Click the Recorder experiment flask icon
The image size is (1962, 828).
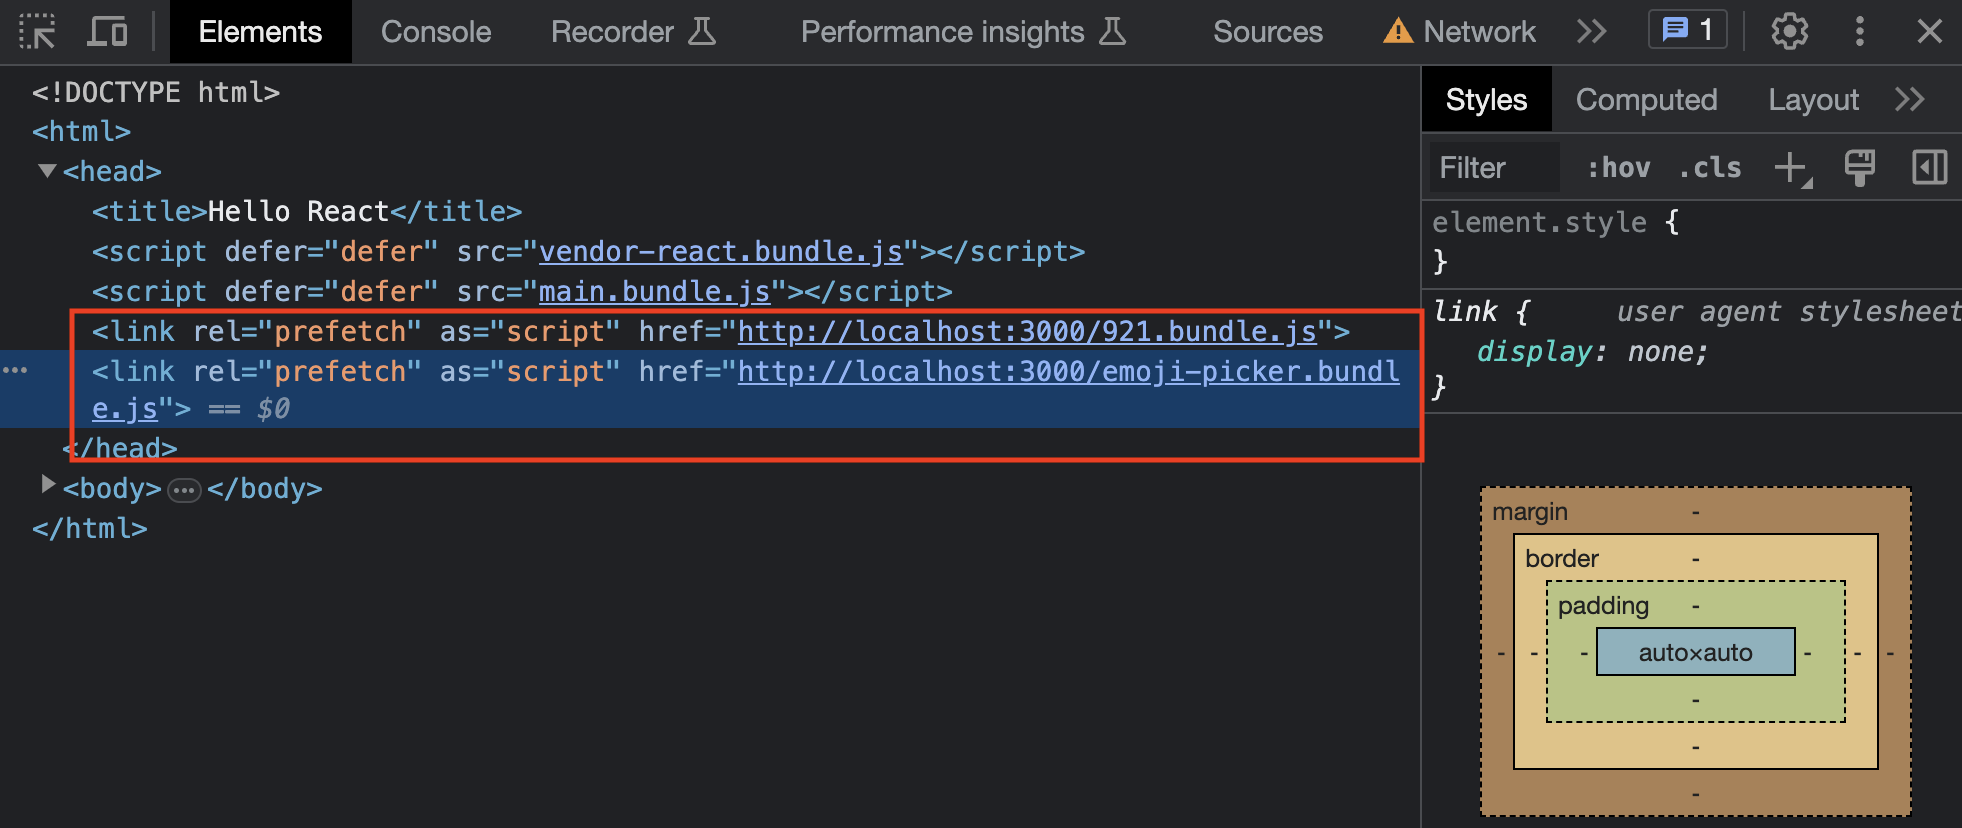tap(702, 31)
